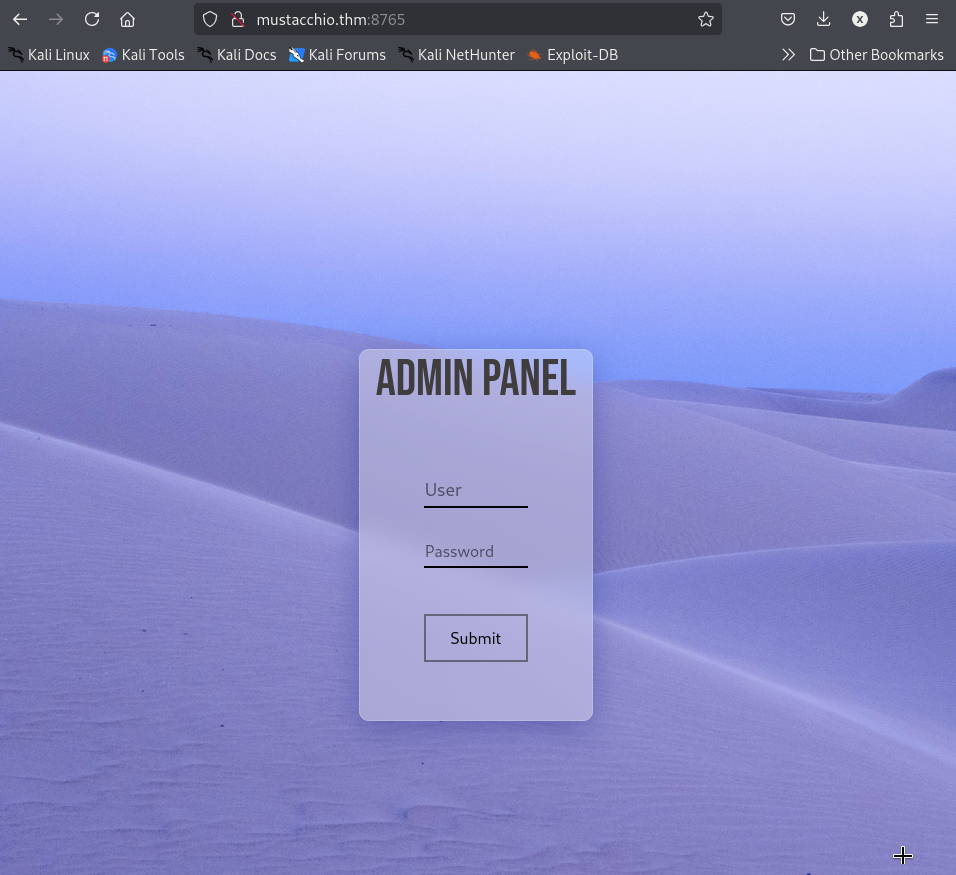The width and height of the screenshot is (956, 875).
Task: Open the Pocket save icon
Action: point(788,20)
